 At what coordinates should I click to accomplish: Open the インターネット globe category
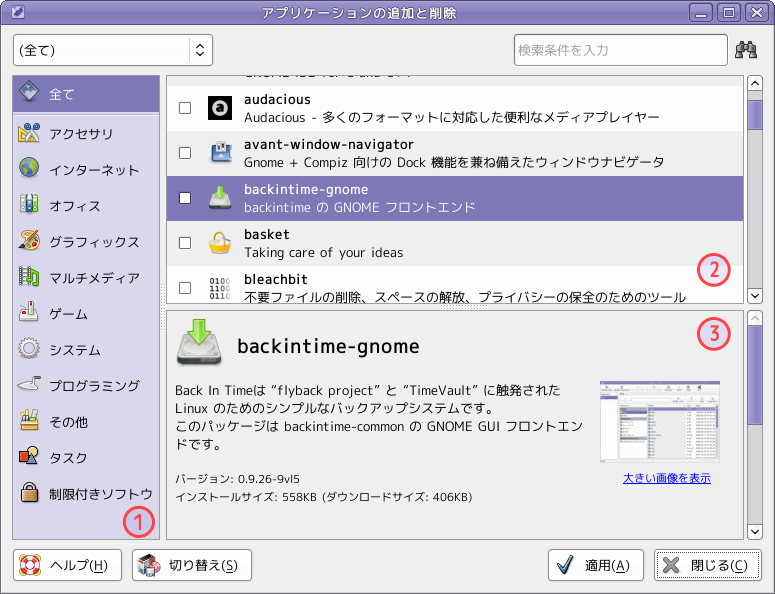coord(29,168)
